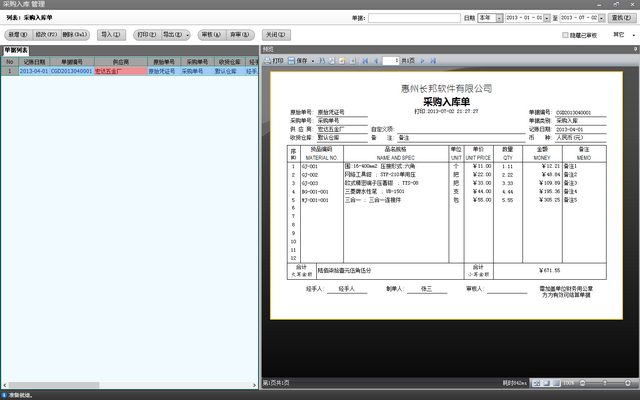Go to previous page of preview
Screen dimensions: 640x400
pos(376,61)
